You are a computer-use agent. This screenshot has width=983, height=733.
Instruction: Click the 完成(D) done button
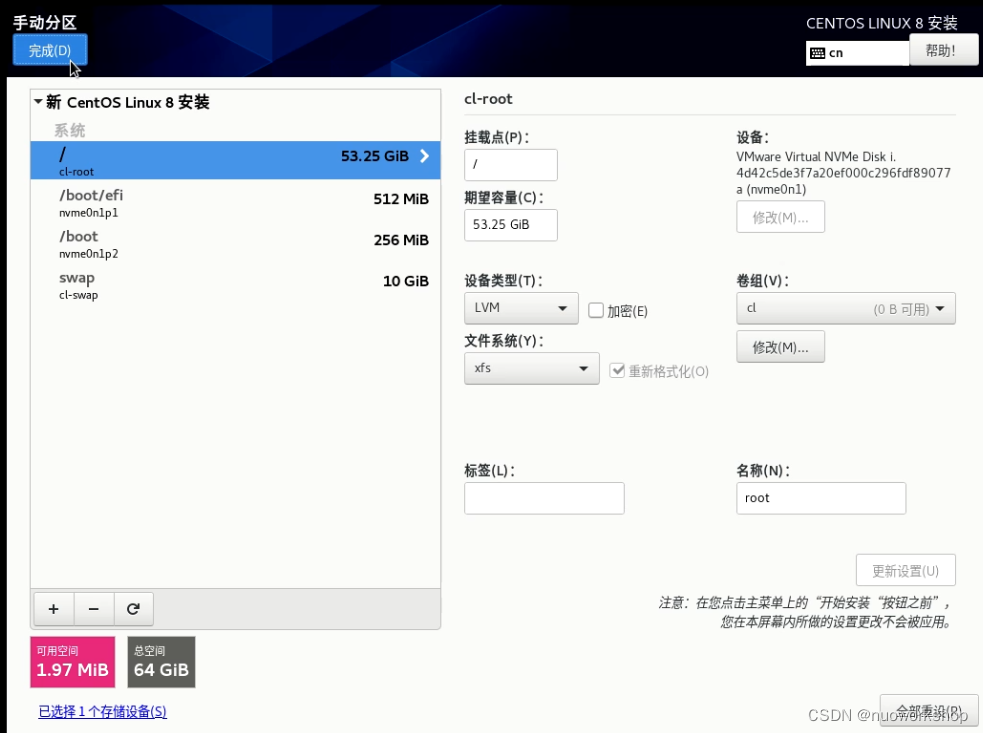(50, 50)
